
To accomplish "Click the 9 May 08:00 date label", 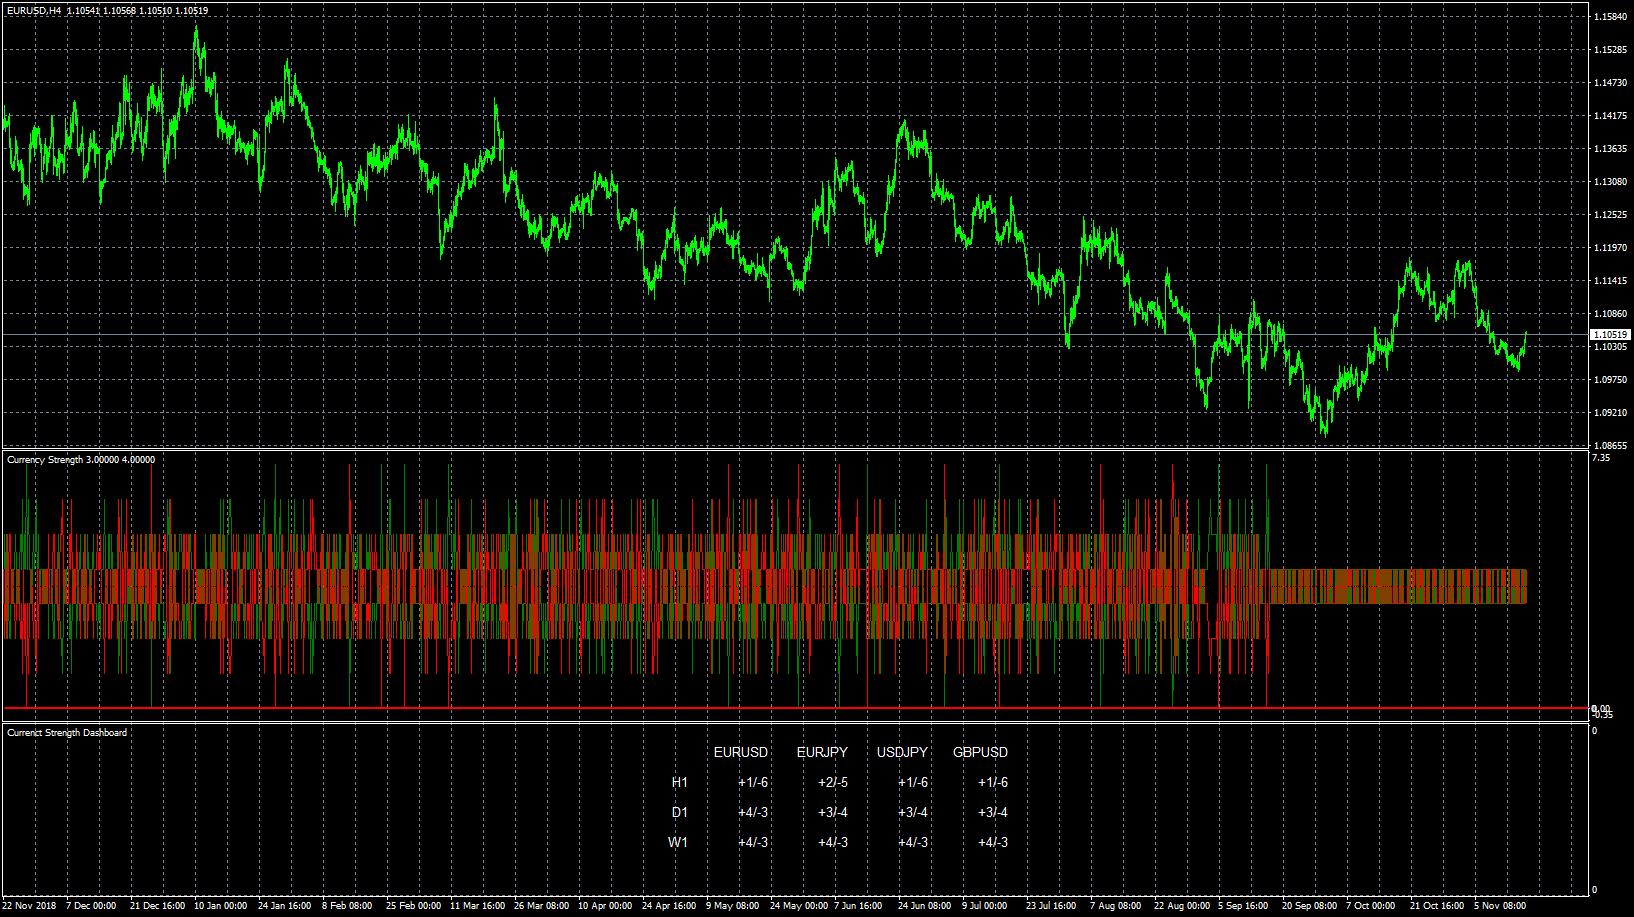I will click(x=733, y=906).
